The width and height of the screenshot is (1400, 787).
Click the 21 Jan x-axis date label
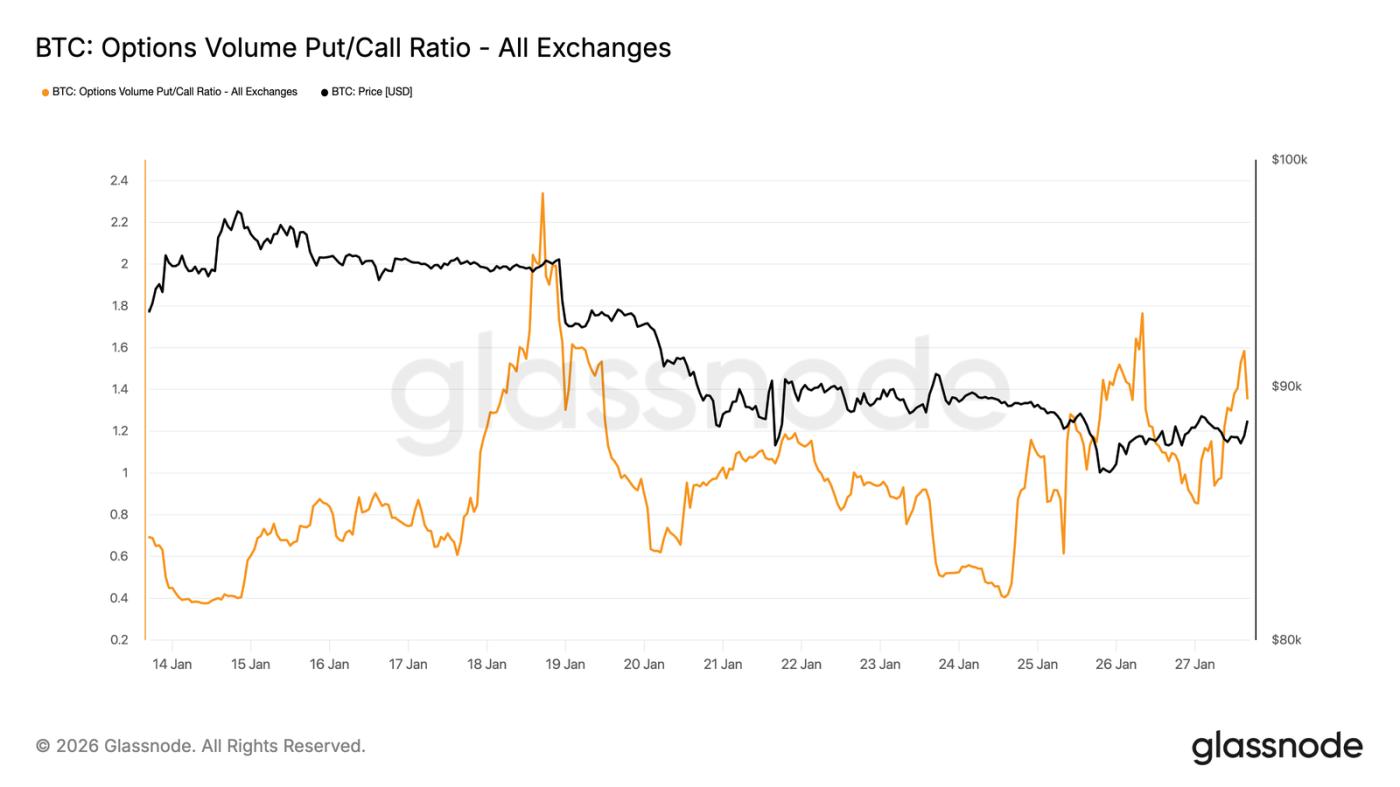(723, 664)
